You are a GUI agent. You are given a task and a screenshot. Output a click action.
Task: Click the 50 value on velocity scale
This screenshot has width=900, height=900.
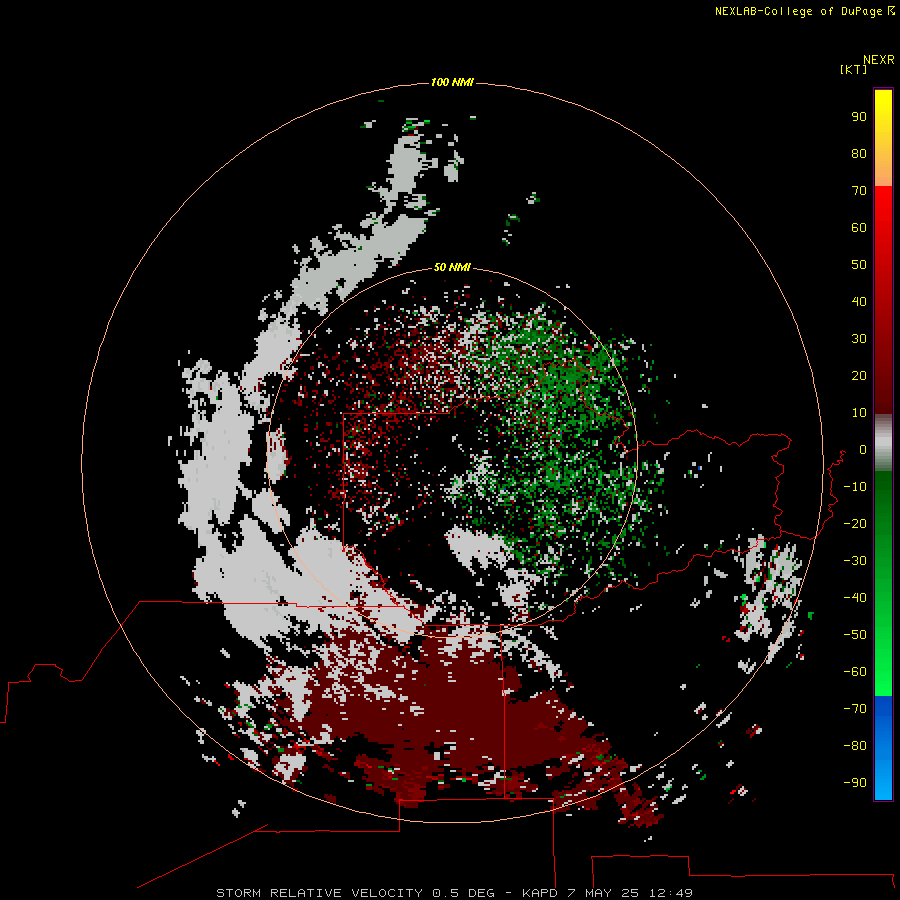coord(859,265)
